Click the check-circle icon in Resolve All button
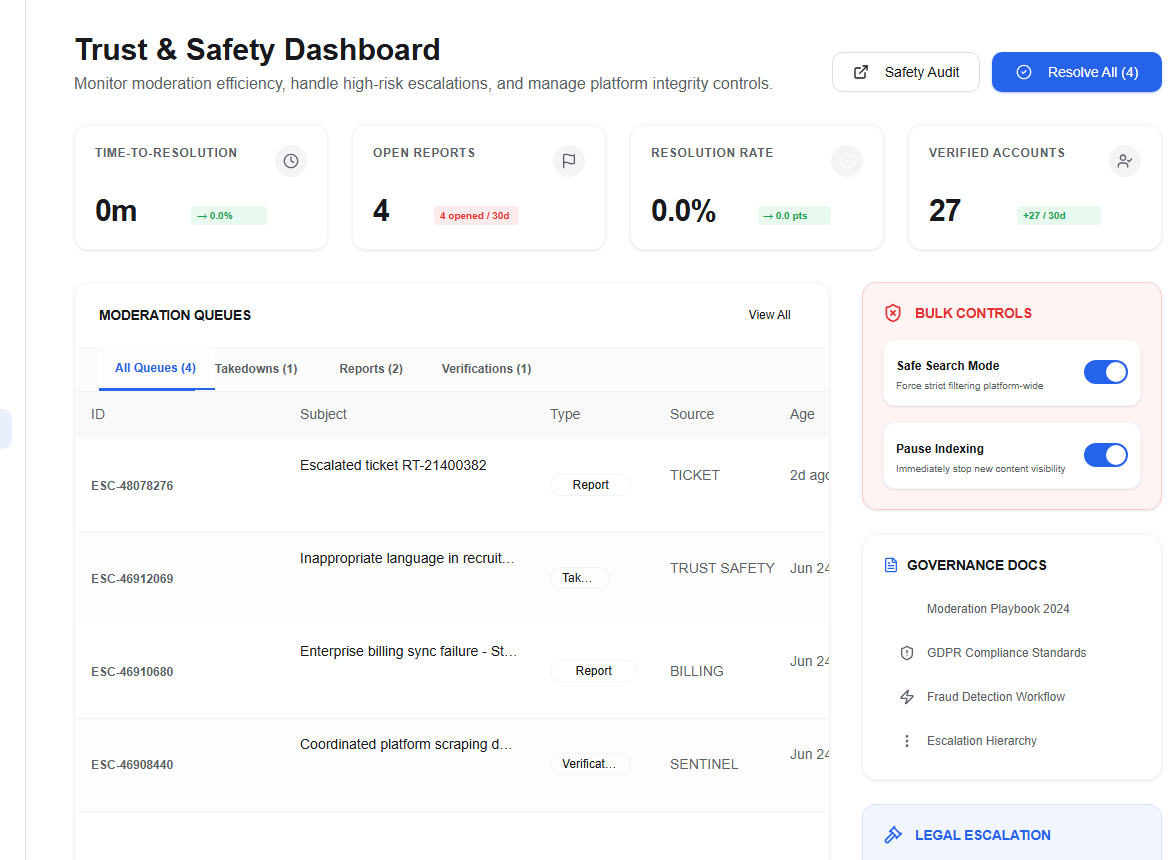 coord(1024,72)
